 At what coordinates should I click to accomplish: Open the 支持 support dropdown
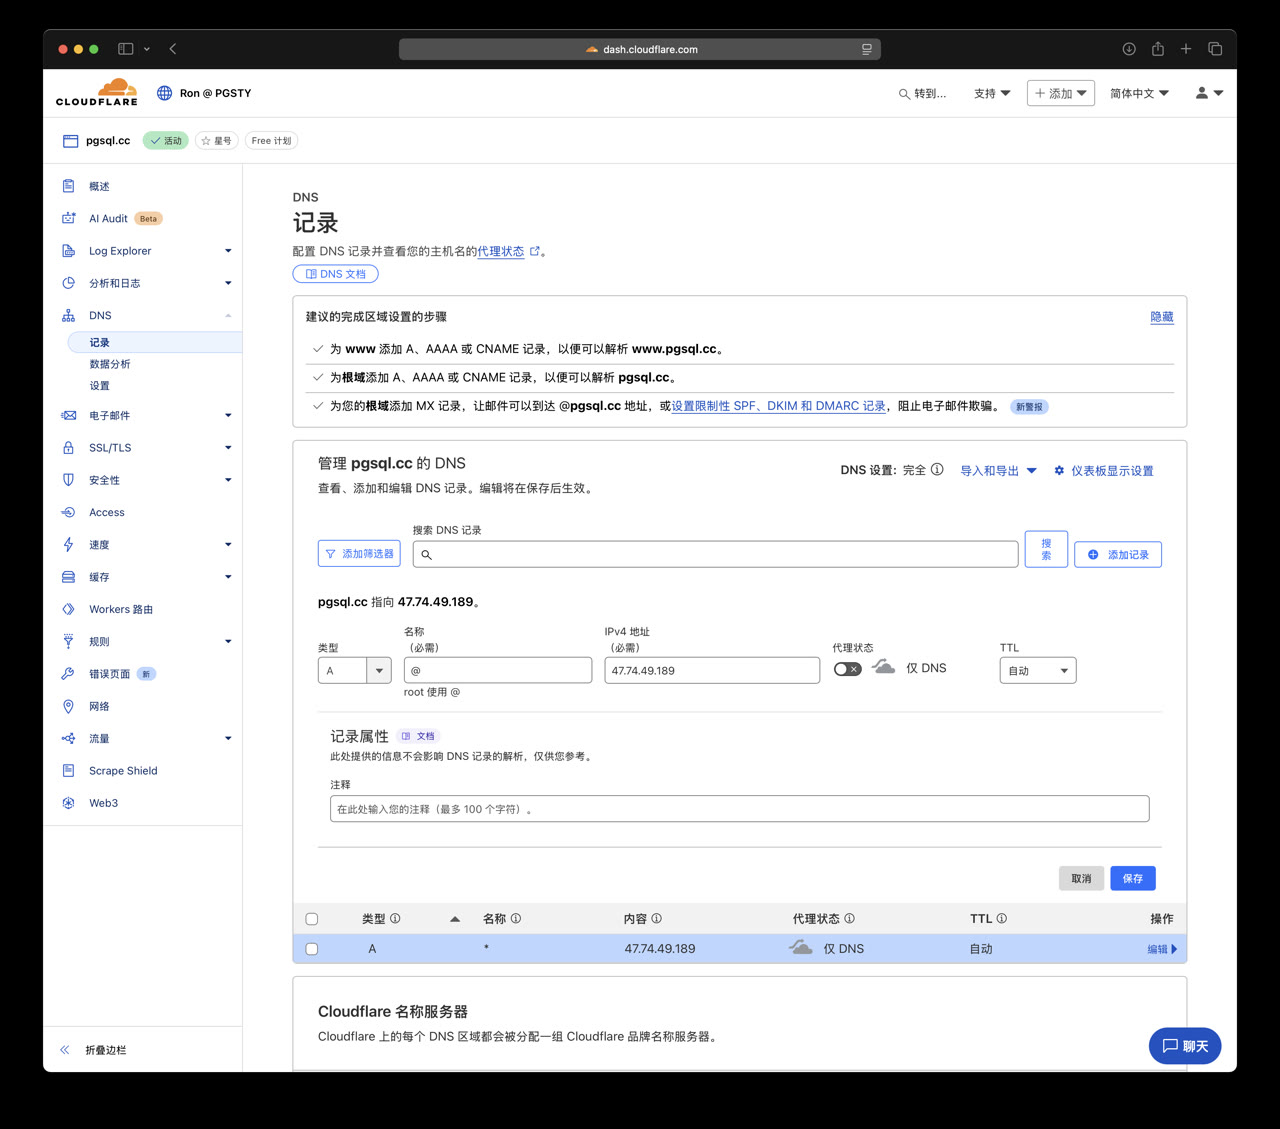(x=992, y=93)
